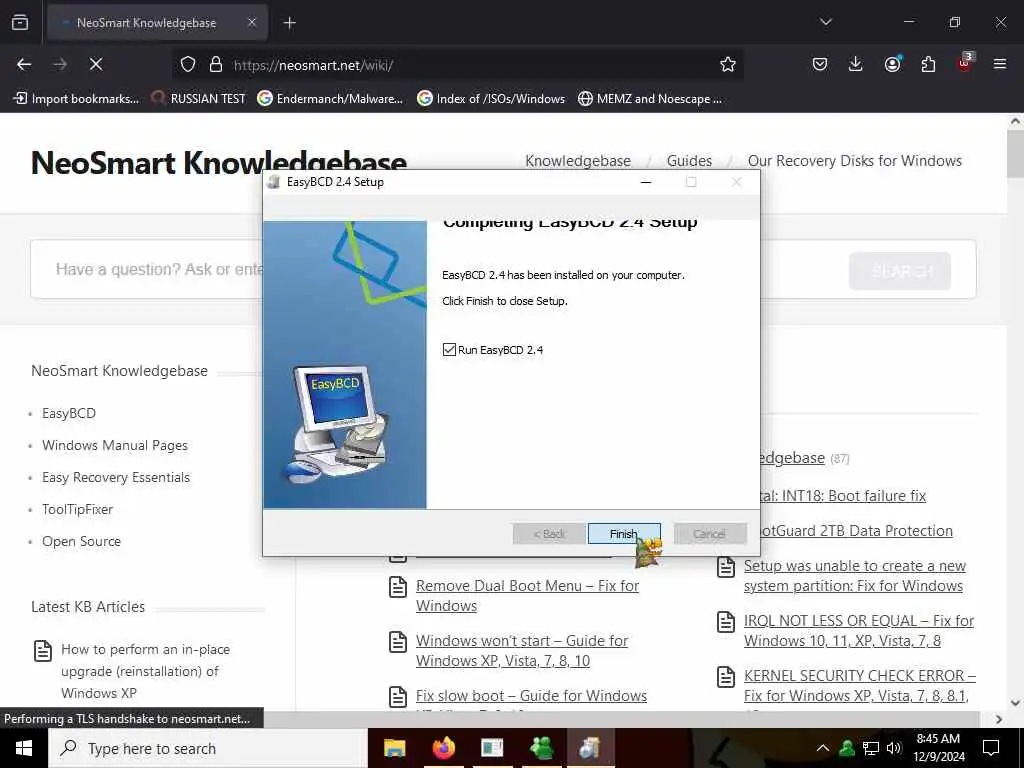Open Windows won't start guide link
Image resolution: width=1024 pixels, height=768 pixels.
(x=522, y=650)
